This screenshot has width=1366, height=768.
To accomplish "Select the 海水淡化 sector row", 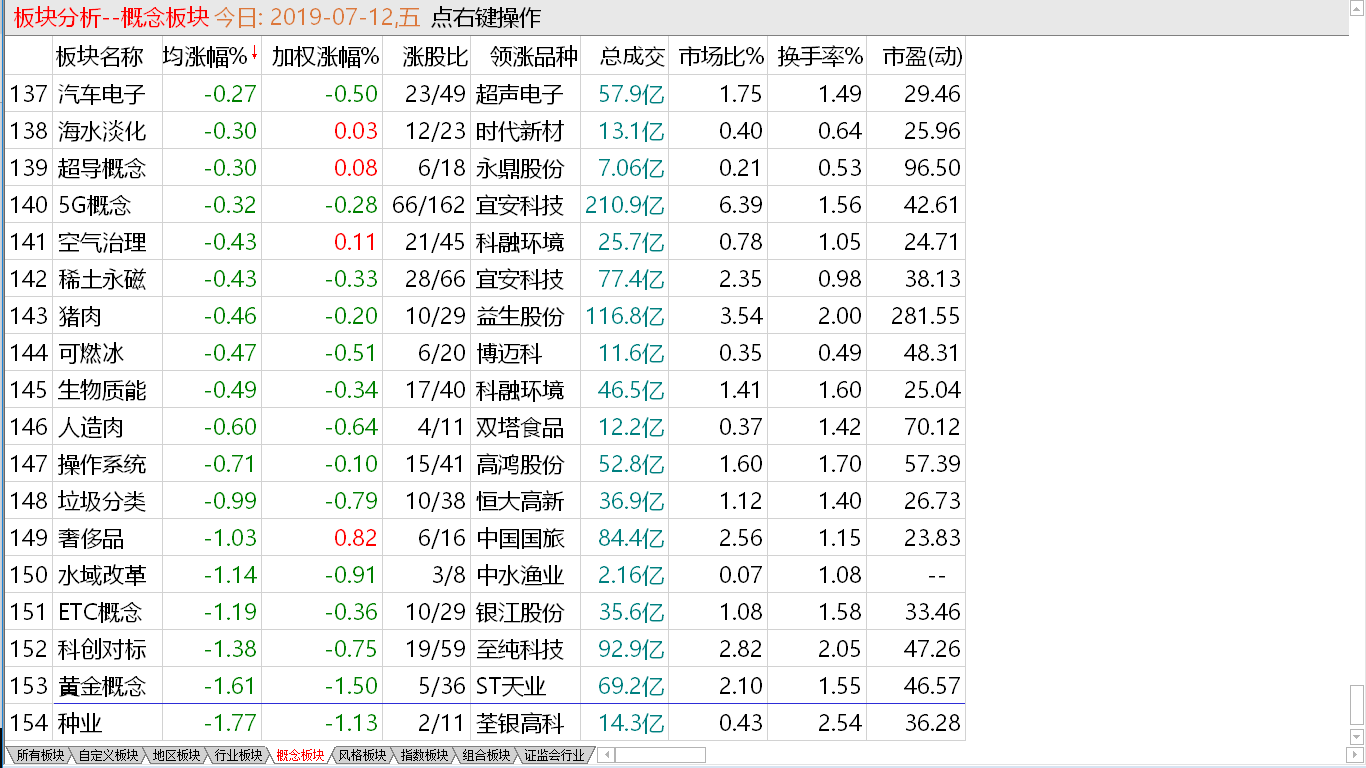I will 486,131.
